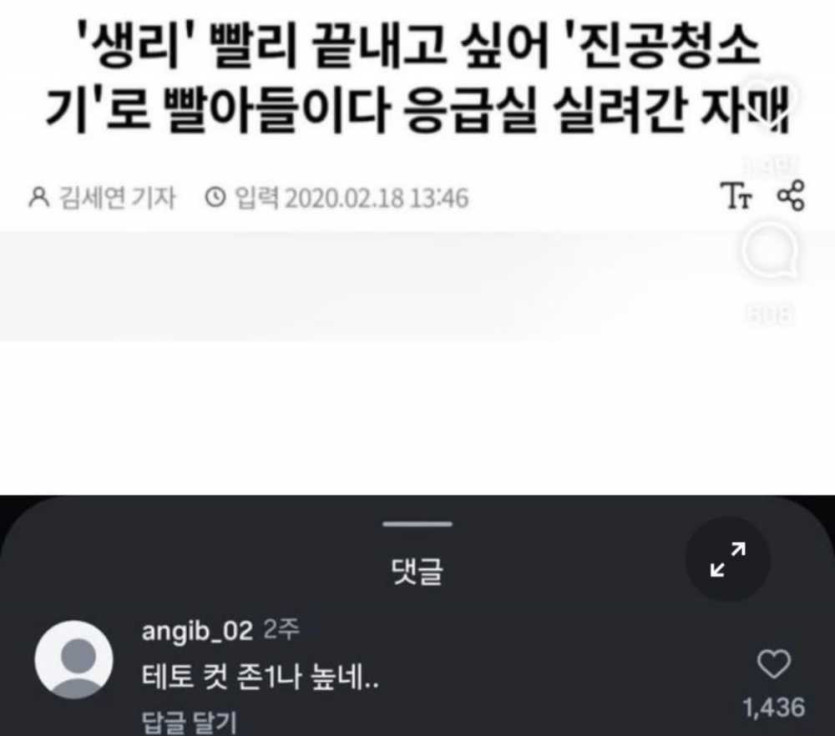The height and width of the screenshot is (736, 835).
Task: Click the faded 808 comment count
Action: pyautogui.click(x=770, y=314)
